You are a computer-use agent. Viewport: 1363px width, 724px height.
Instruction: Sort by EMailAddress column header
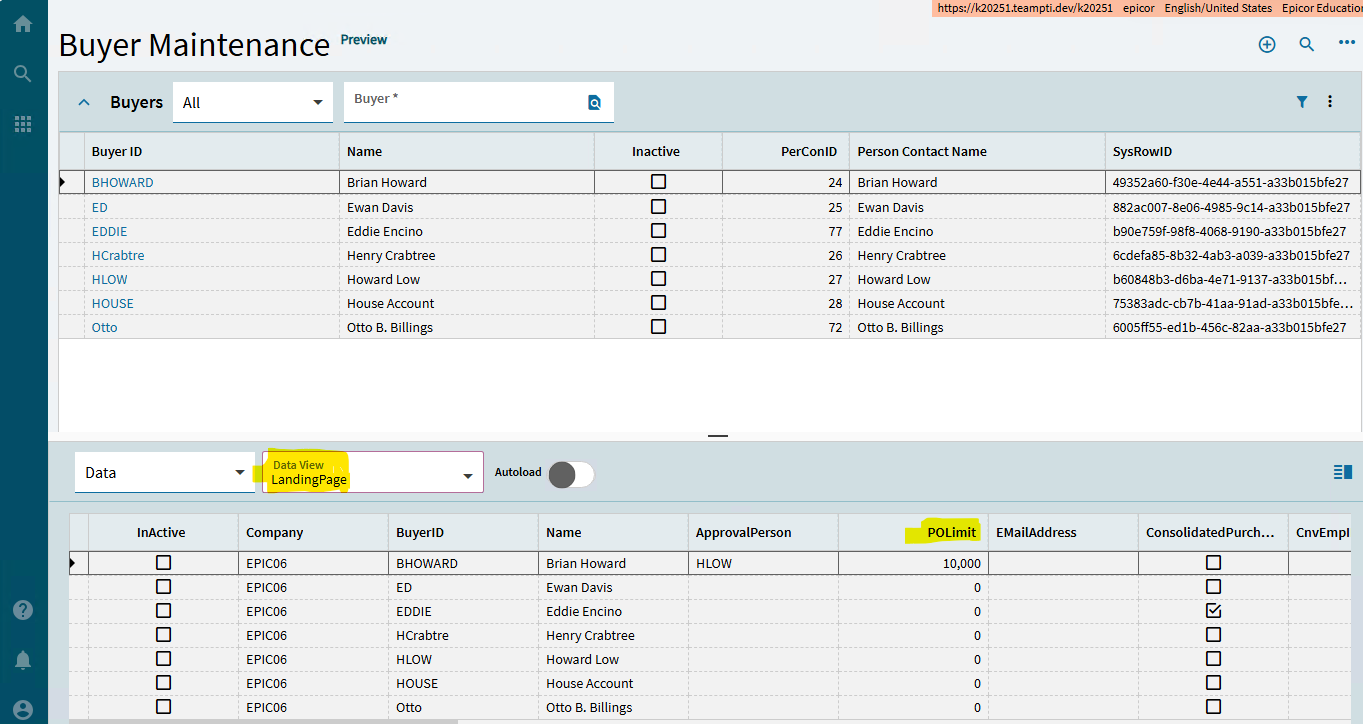[1063, 533]
